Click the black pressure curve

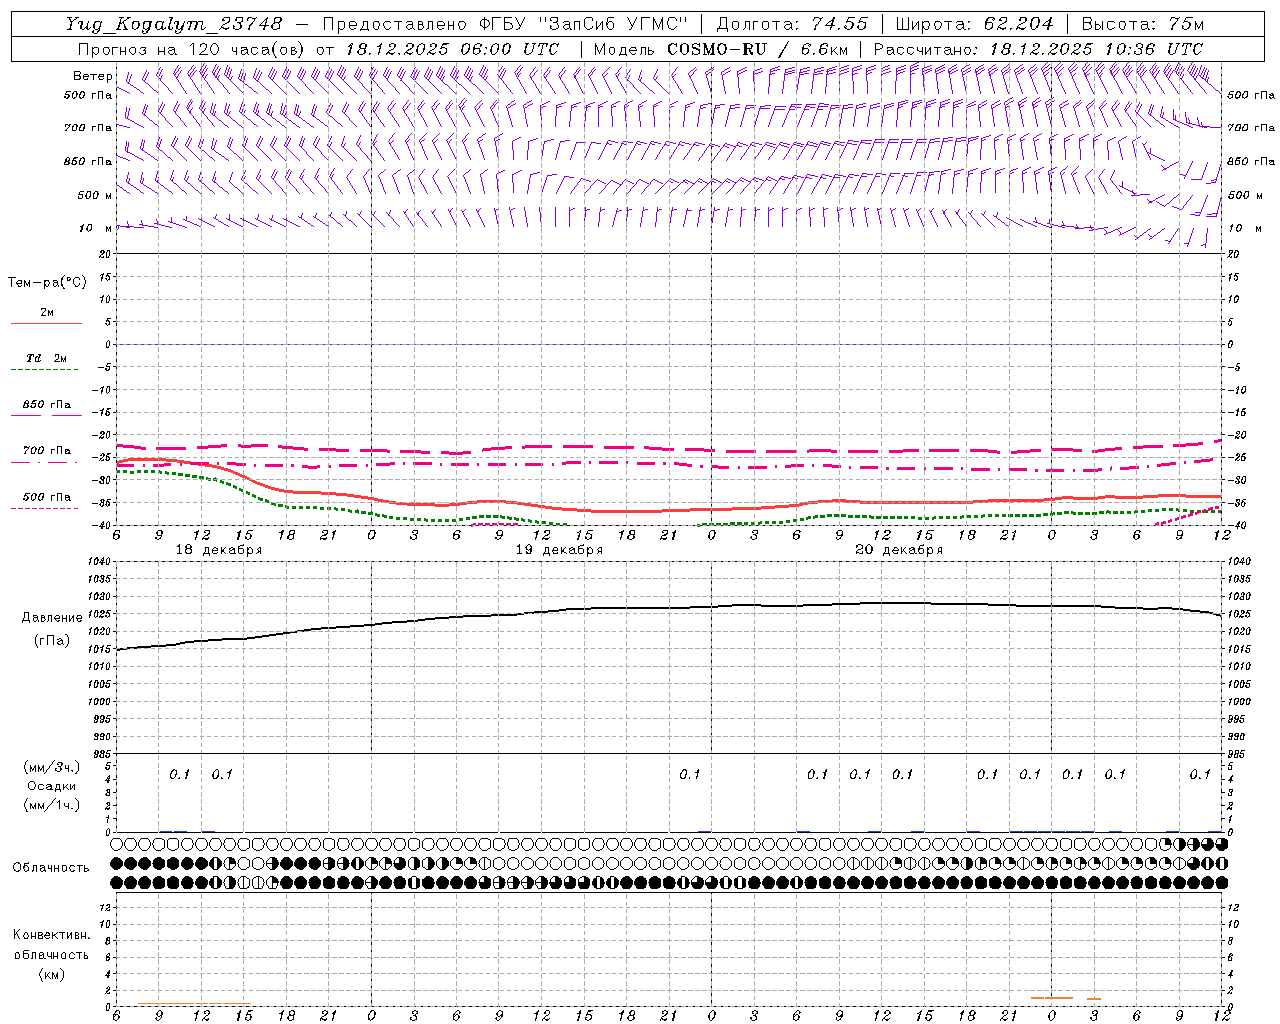click(668, 607)
